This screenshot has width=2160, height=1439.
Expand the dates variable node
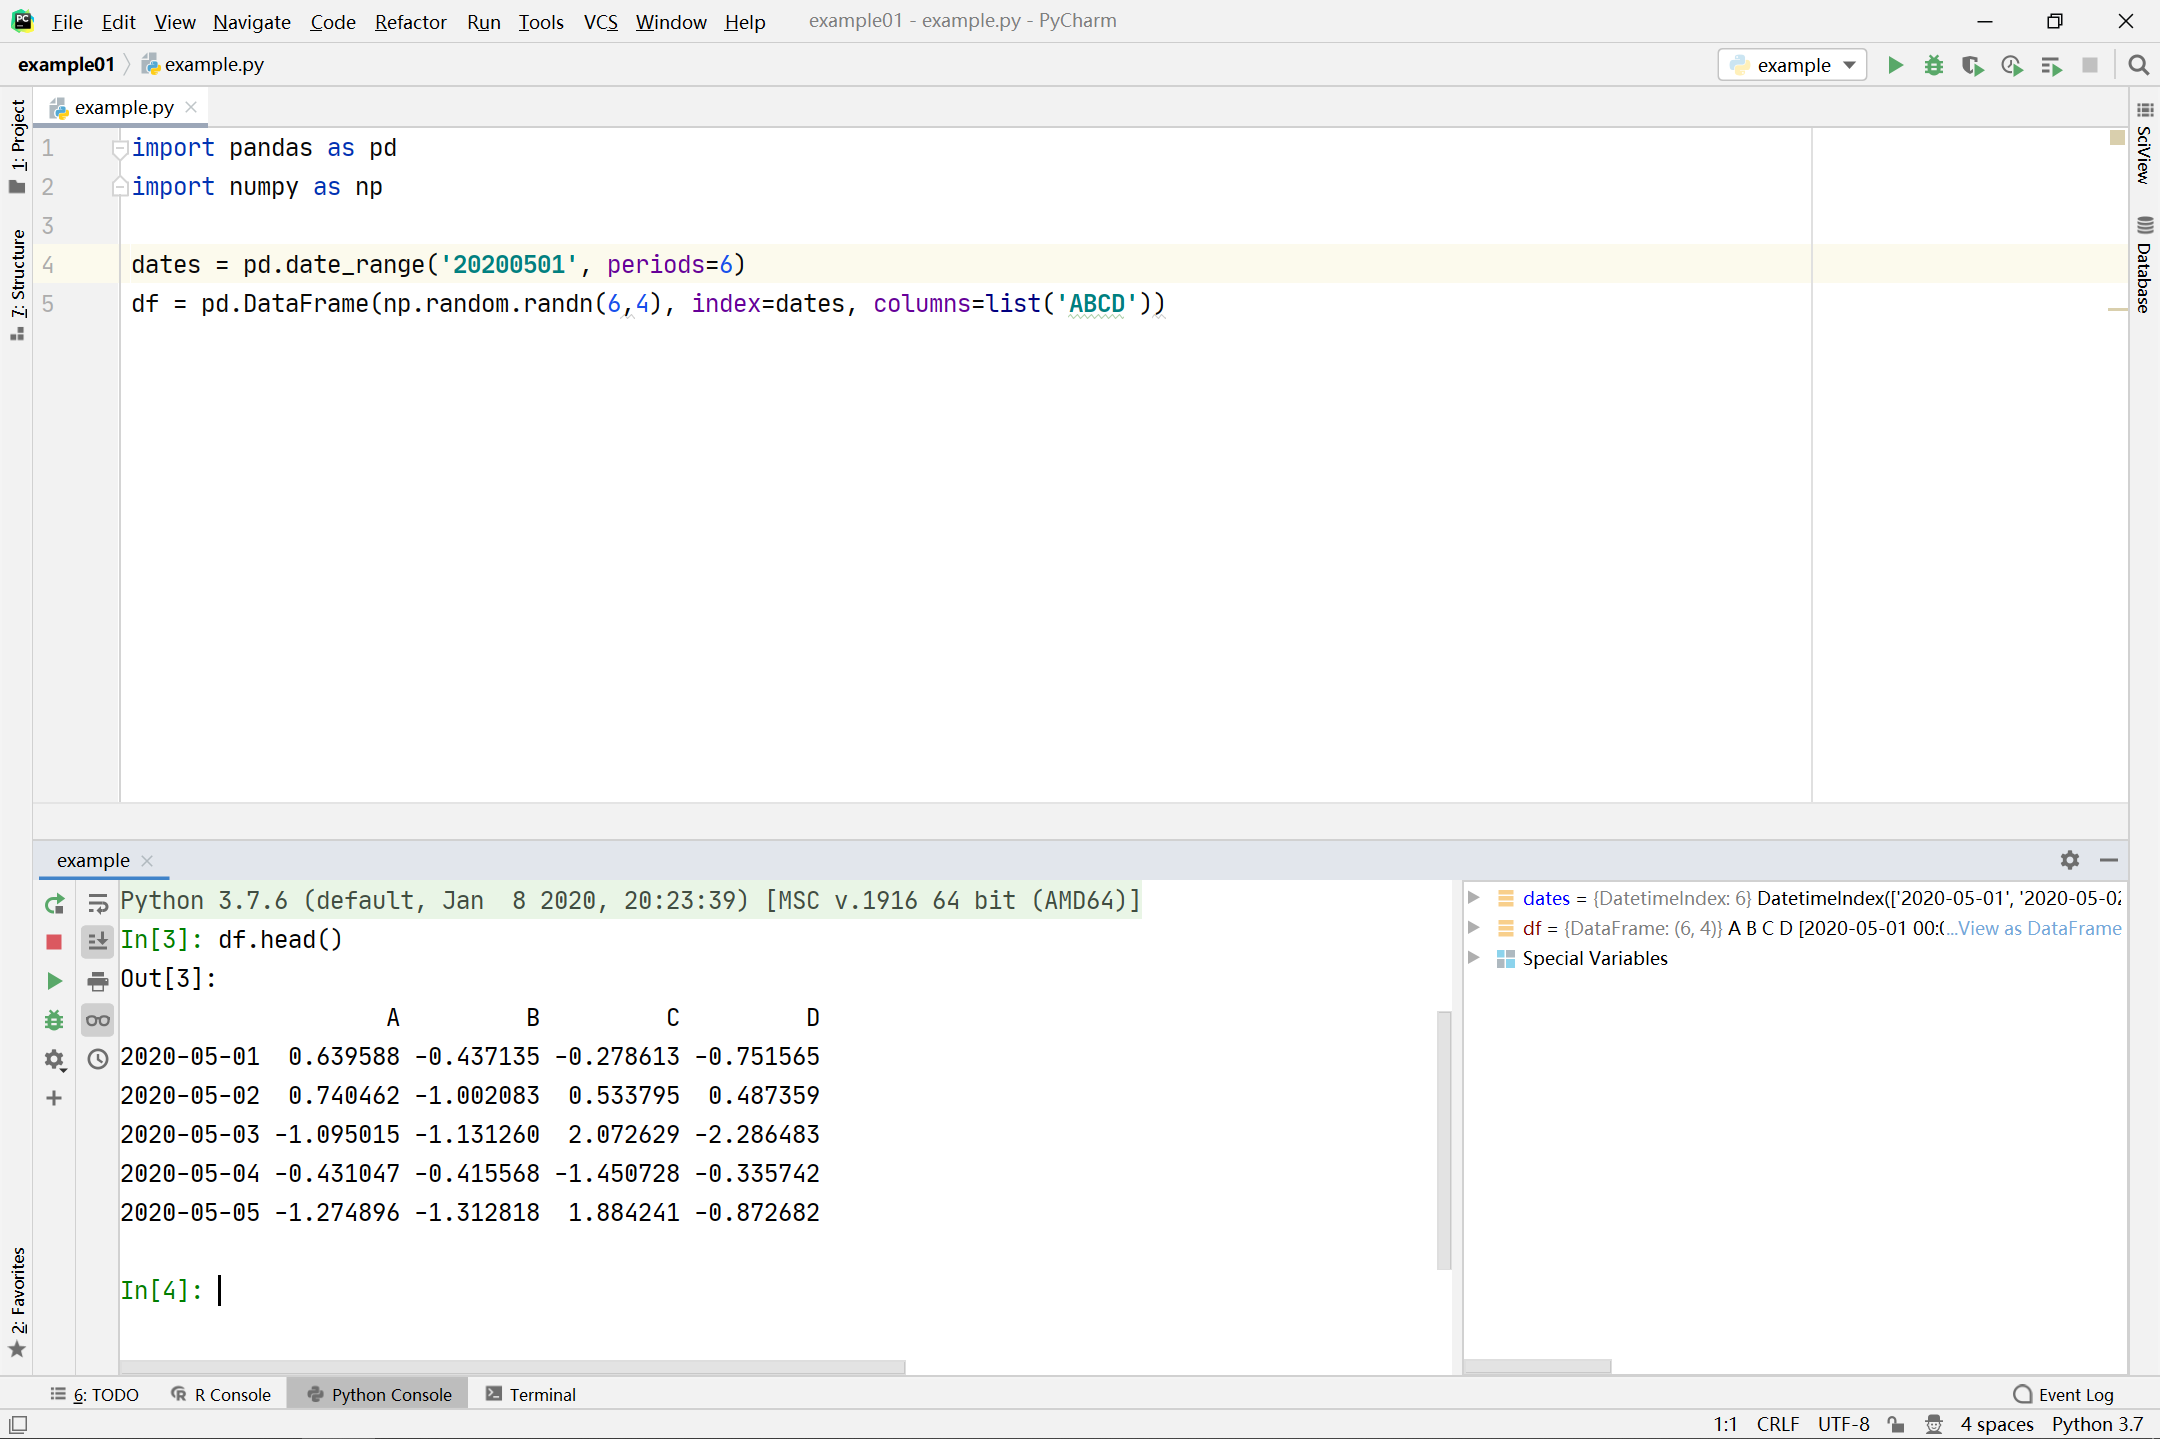pos(1473,898)
